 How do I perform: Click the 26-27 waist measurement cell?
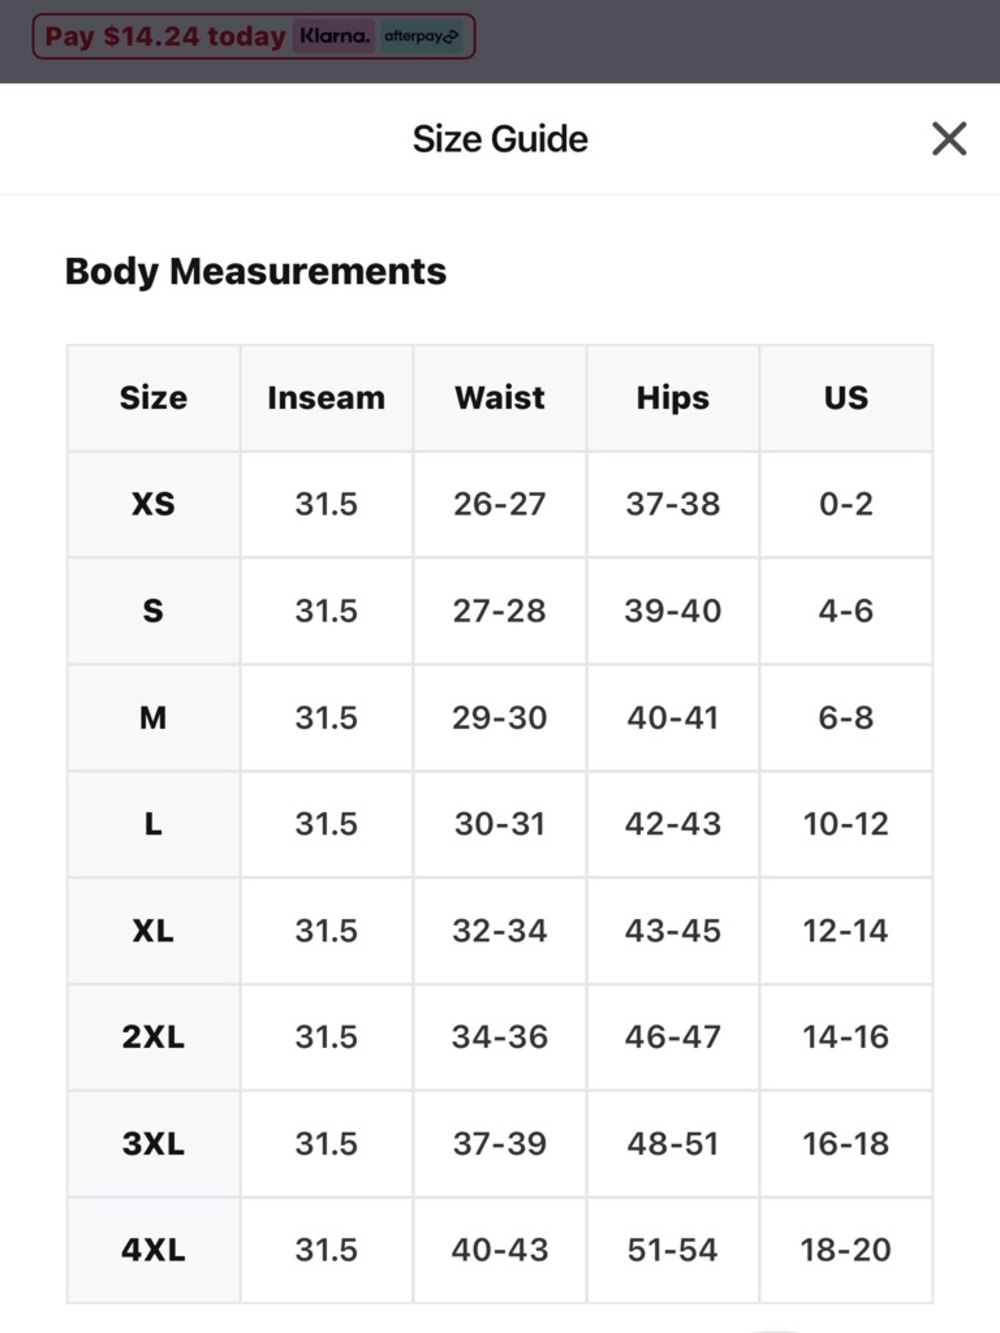500,504
